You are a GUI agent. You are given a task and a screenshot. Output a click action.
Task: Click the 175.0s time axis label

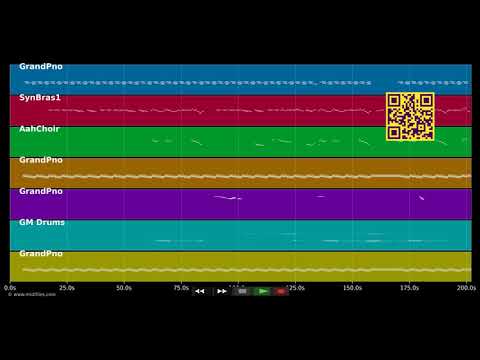(x=409, y=288)
